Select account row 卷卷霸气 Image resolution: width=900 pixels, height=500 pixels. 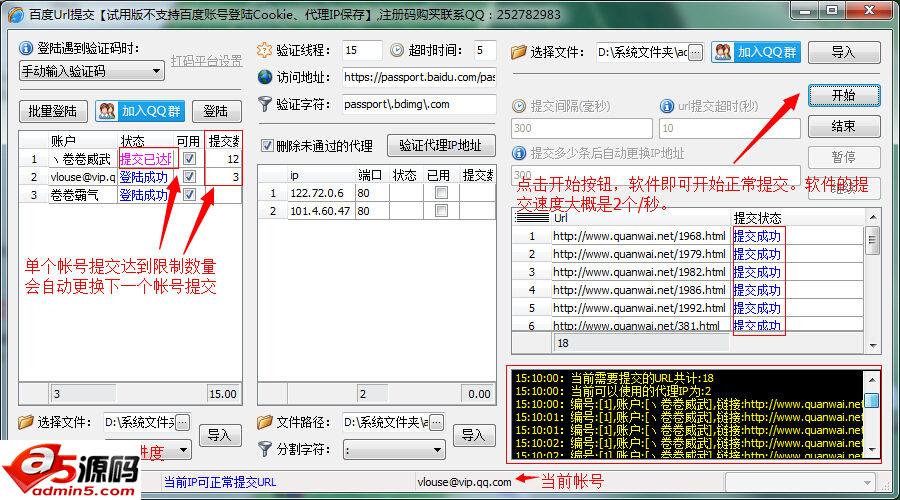point(130,195)
